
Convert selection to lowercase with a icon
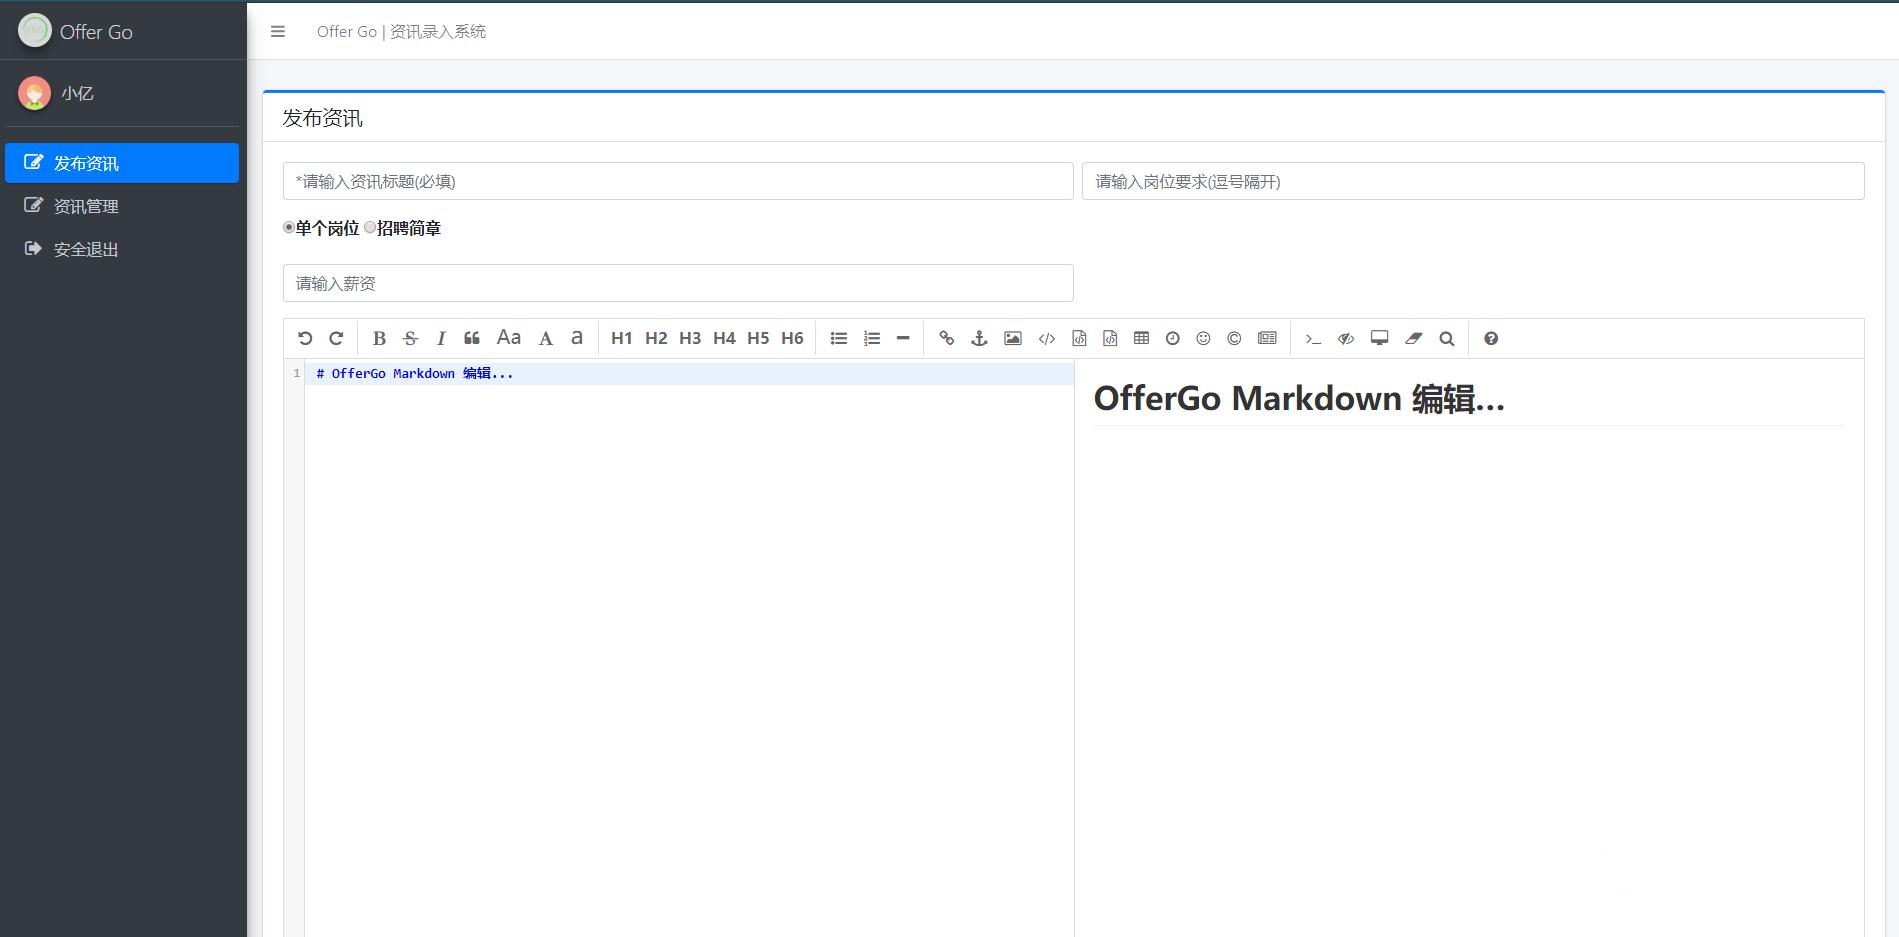coord(577,338)
